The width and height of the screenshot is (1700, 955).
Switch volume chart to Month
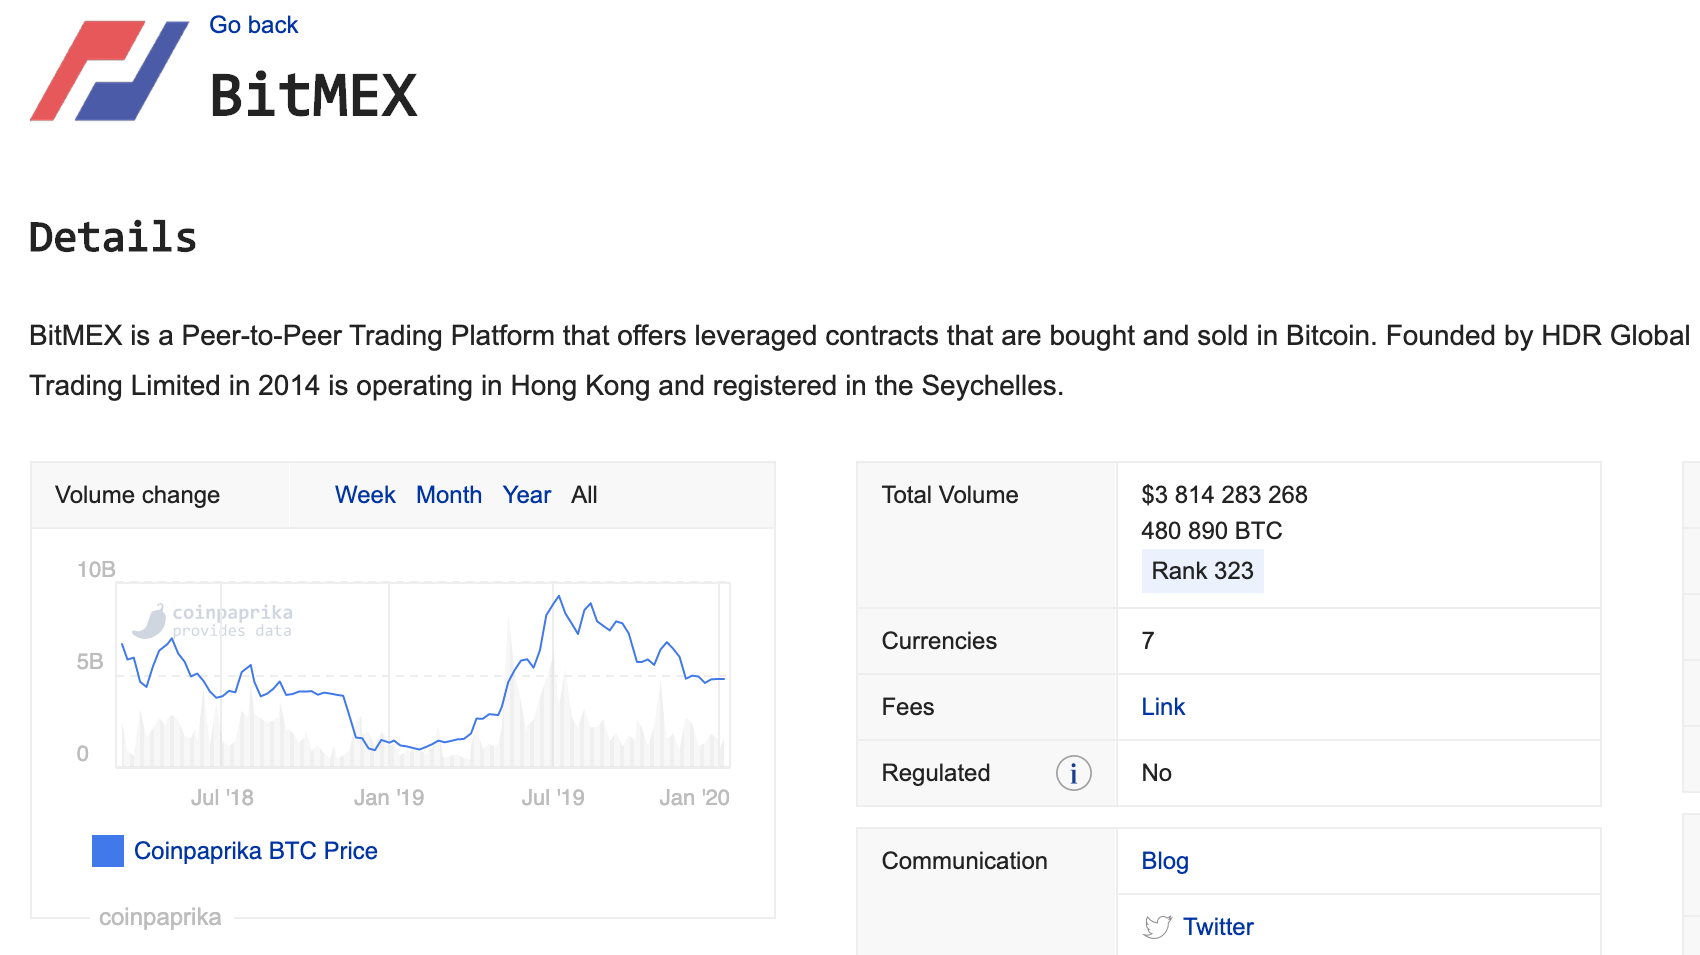[449, 495]
